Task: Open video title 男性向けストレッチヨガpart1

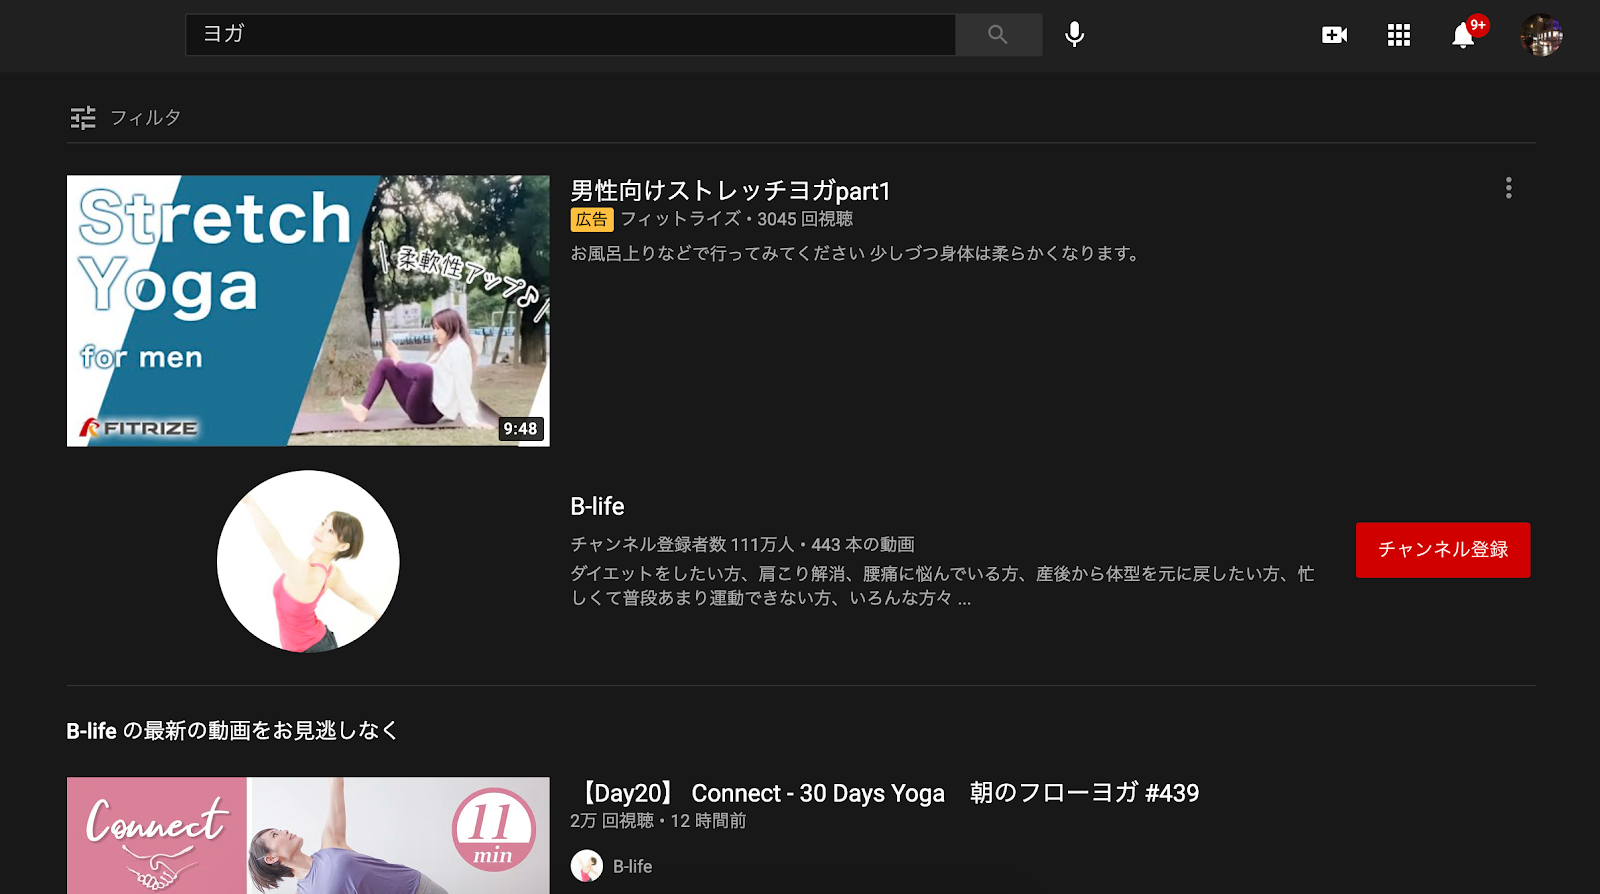Action: [x=730, y=191]
